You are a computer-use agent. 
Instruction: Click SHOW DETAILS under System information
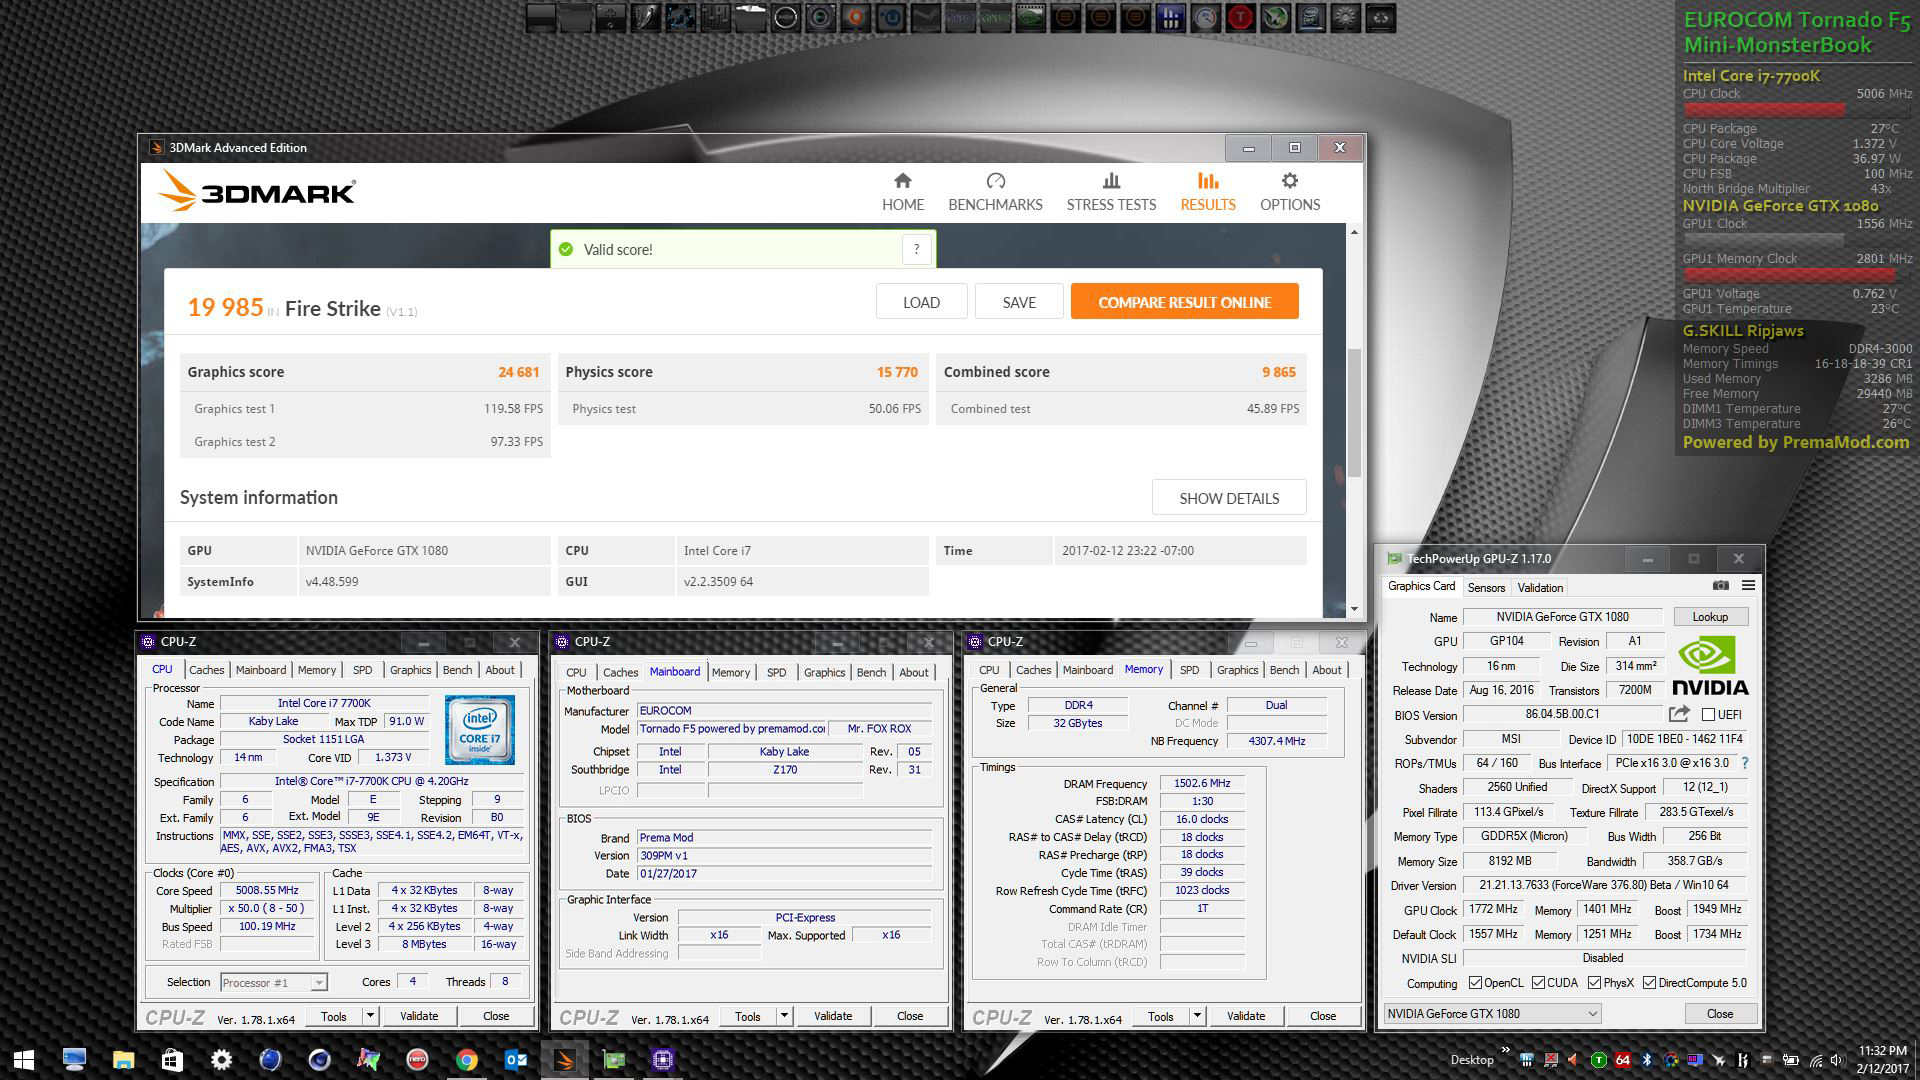(x=1229, y=498)
